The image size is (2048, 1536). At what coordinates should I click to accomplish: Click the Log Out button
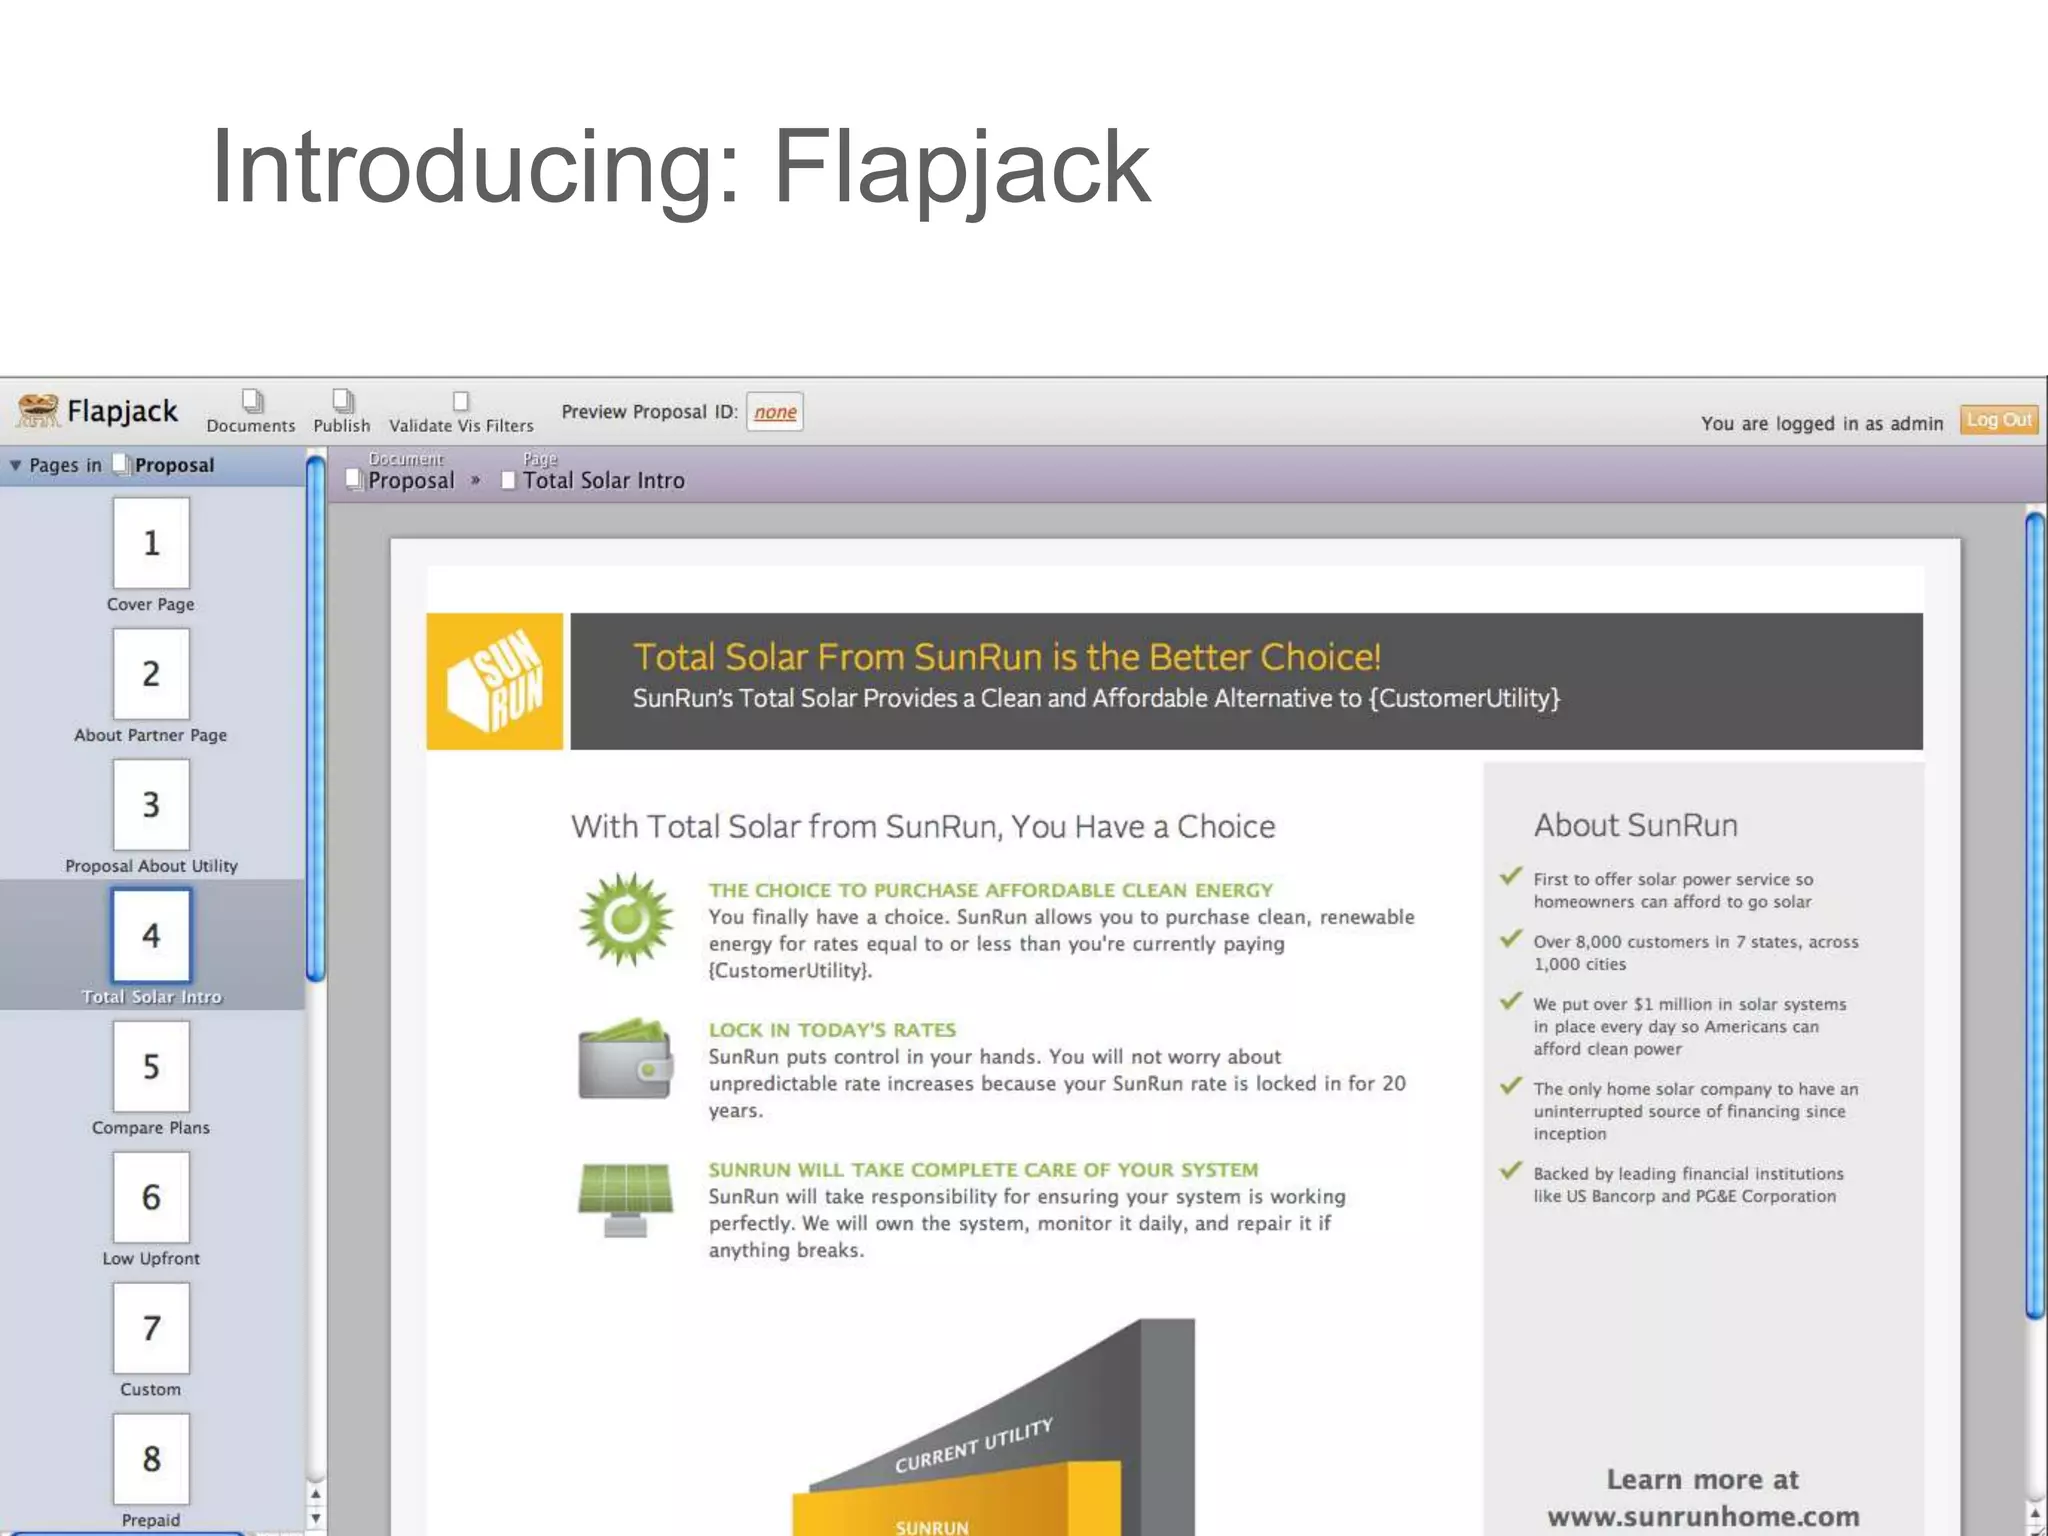coord(1999,420)
